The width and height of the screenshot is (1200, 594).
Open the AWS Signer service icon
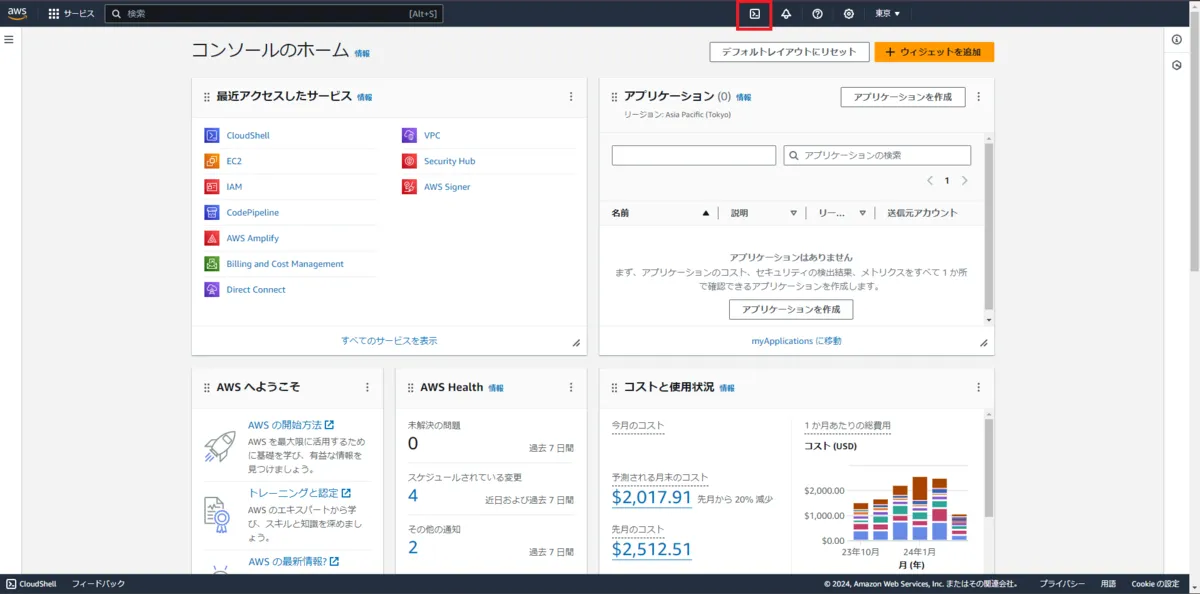(409, 187)
